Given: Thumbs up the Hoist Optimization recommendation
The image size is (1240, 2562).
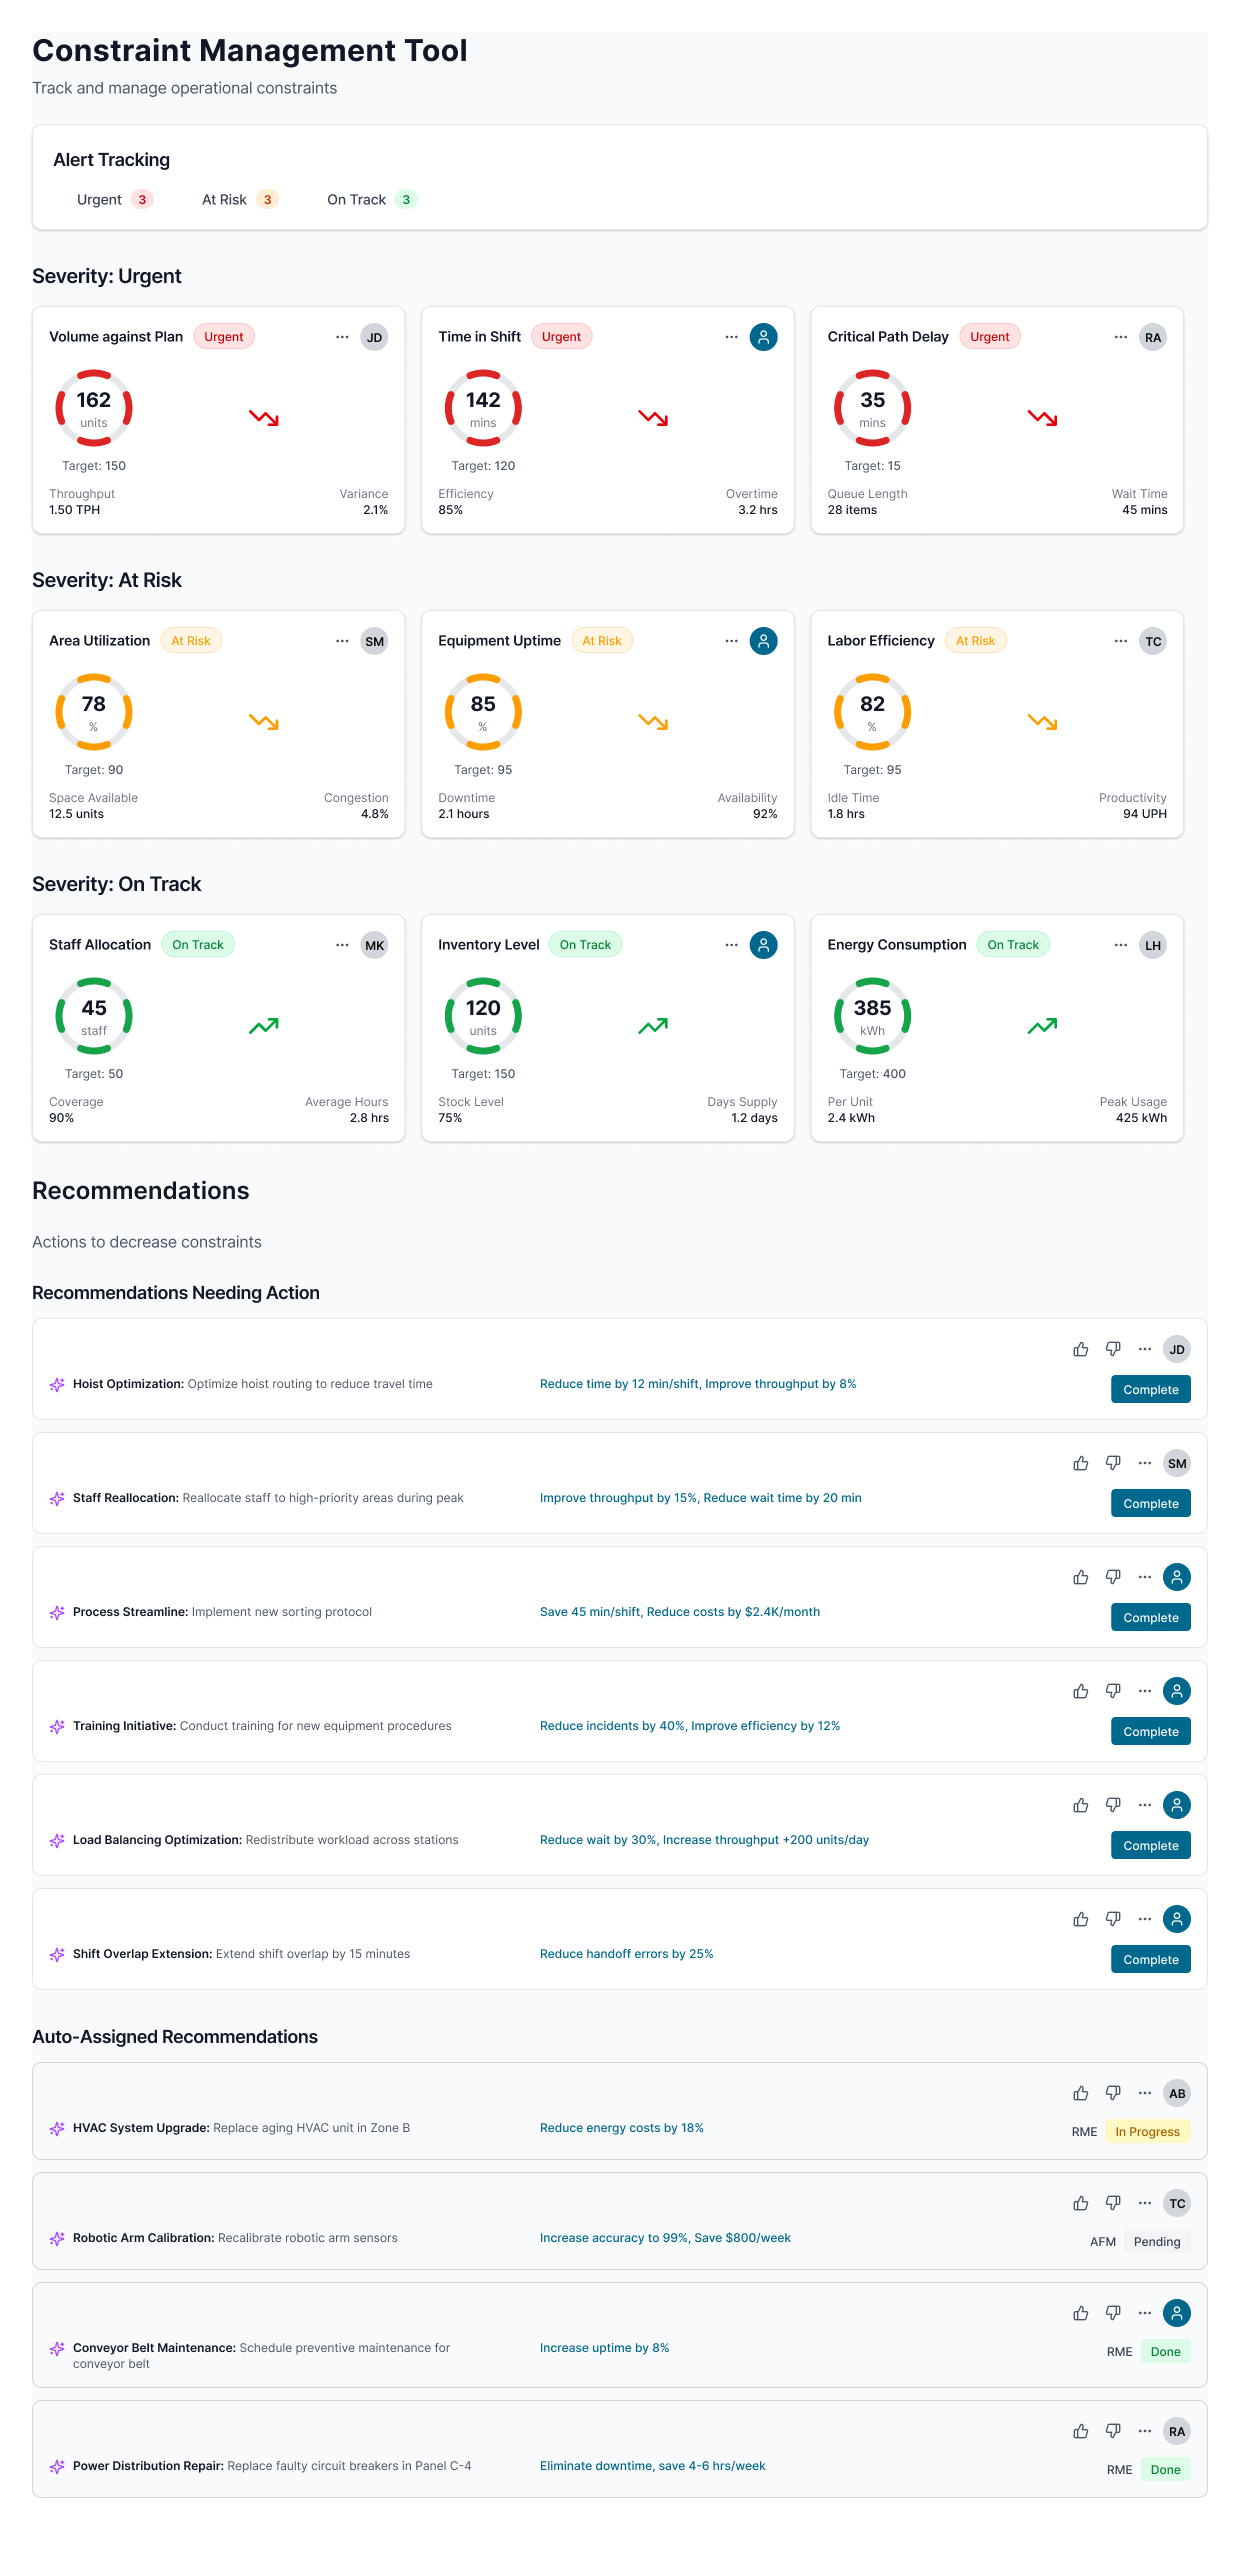Looking at the screenshot, I should point(1081,1349).
